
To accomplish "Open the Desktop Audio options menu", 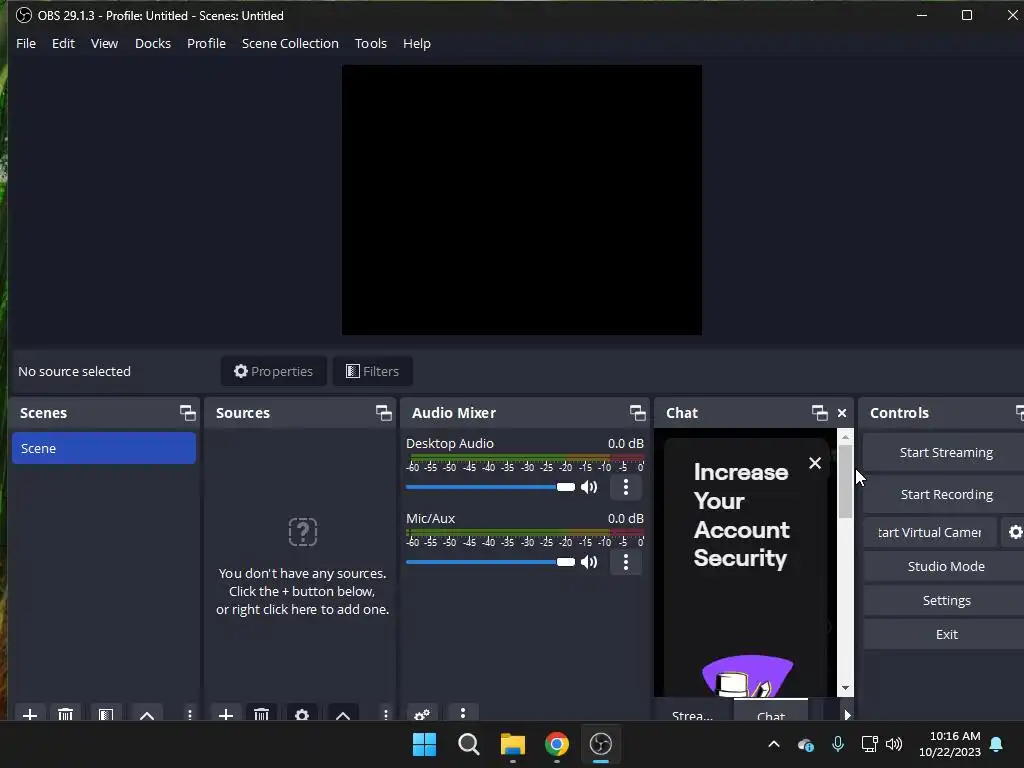I will [626, 487].
